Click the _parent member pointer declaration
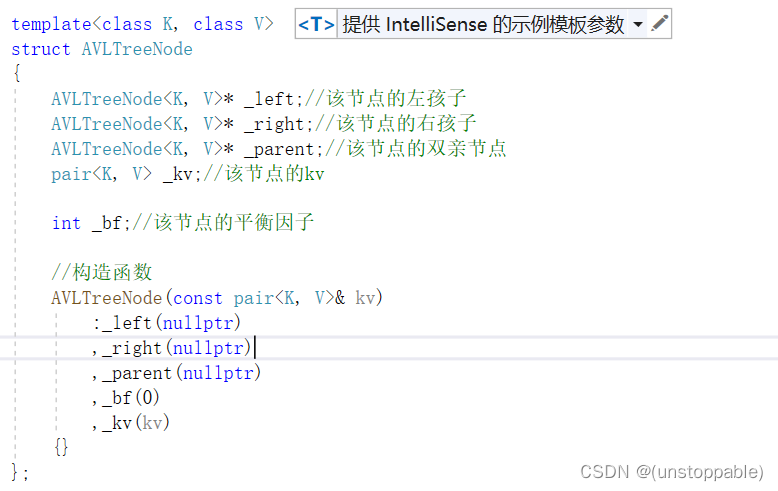This screenshot has height=491, width=778. coord(280,149)
